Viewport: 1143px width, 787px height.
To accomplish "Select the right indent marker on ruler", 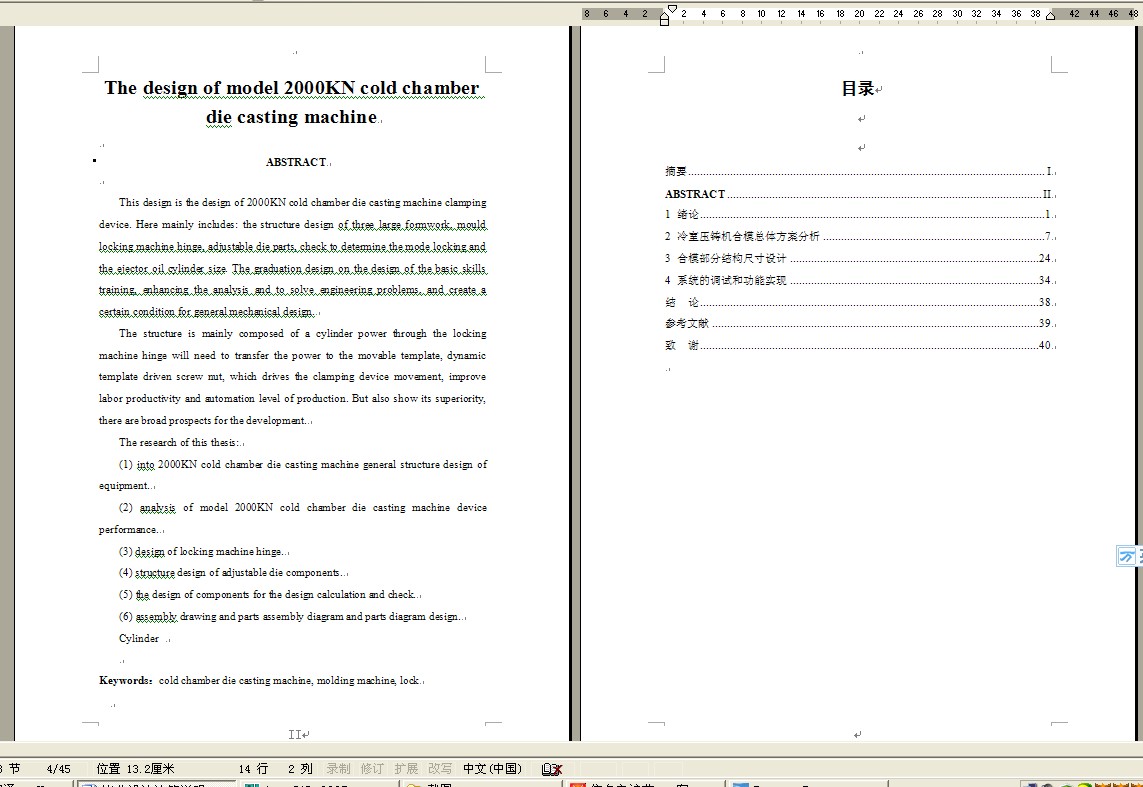I will click(x=1050, y=16).
